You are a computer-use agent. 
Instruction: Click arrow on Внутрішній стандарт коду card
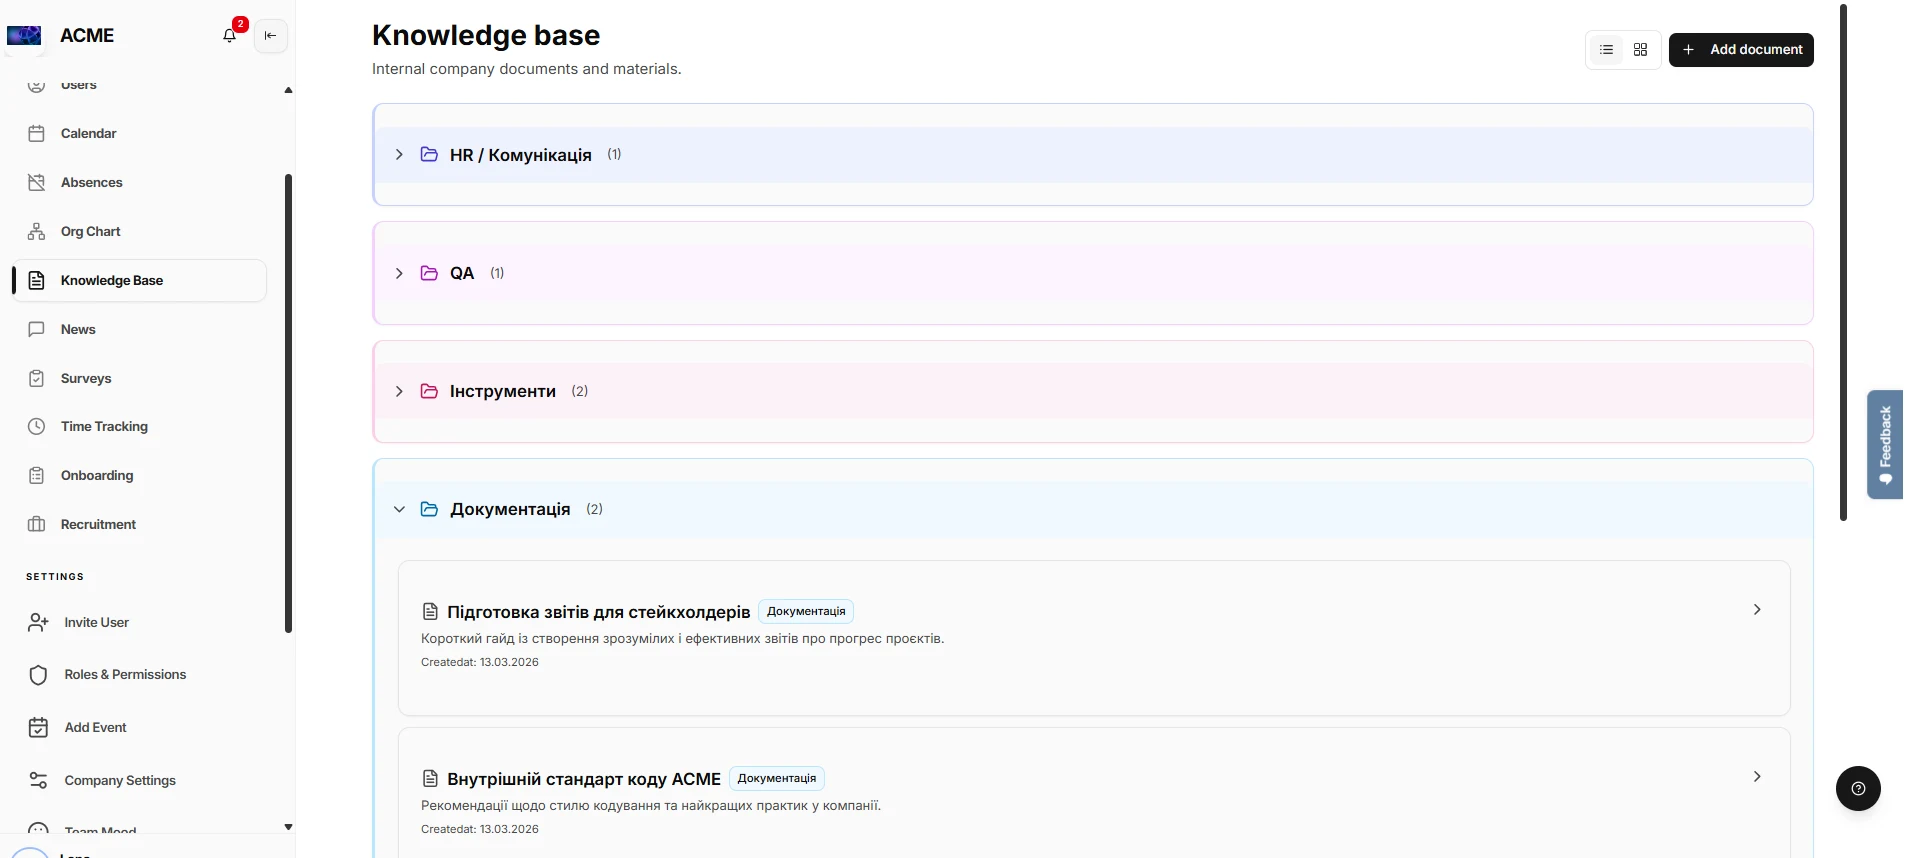1757,776
